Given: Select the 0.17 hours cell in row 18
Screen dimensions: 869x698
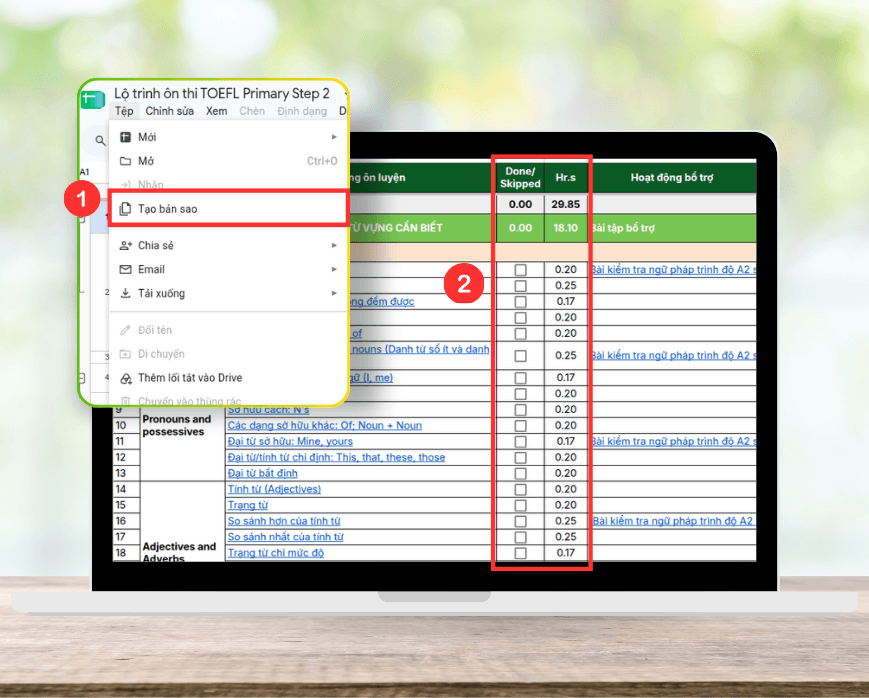Looking at the screenshot, I should (x=566, y=553).
